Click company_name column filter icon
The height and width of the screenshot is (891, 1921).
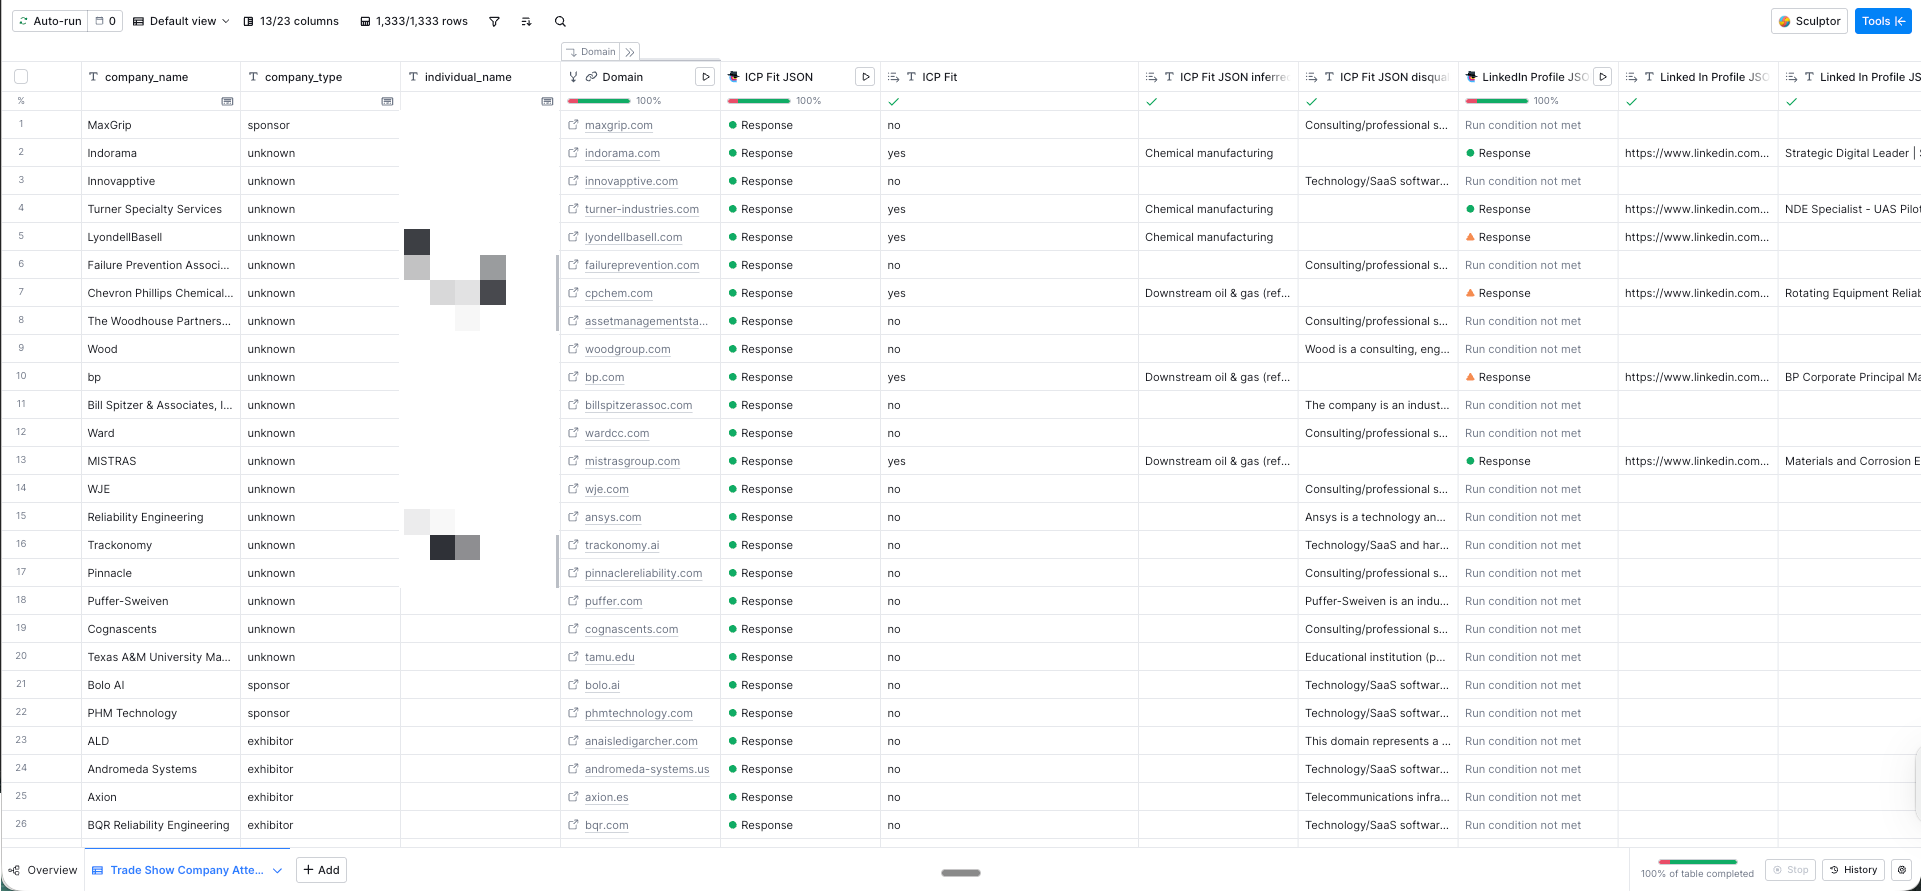click(228, 101)
